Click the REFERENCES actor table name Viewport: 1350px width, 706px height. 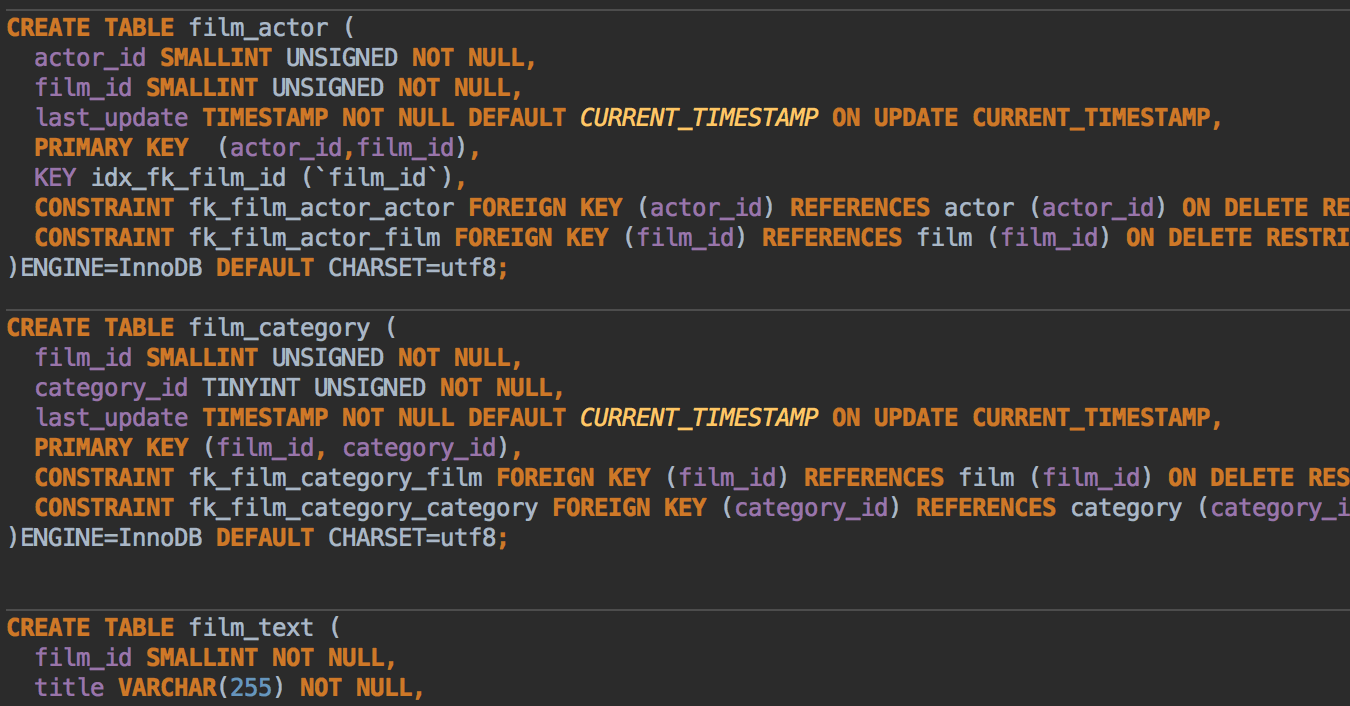coord(979,208)
